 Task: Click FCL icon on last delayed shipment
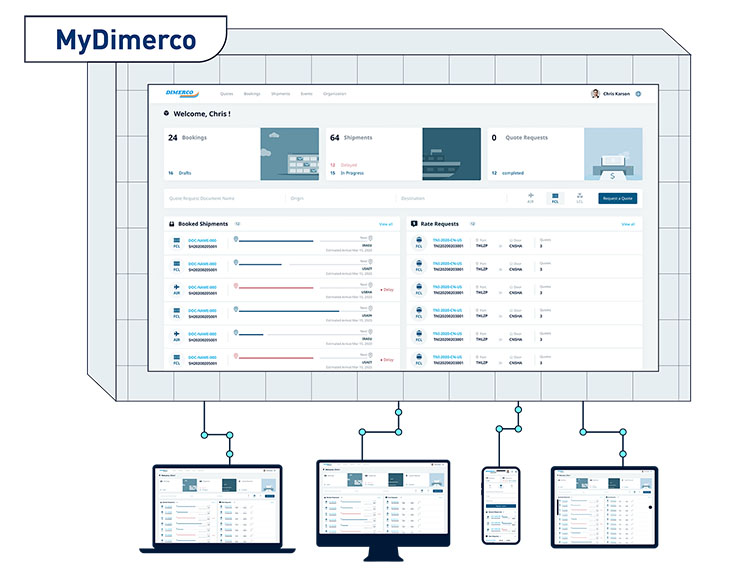pyautogui.click(x=176, y=359)
